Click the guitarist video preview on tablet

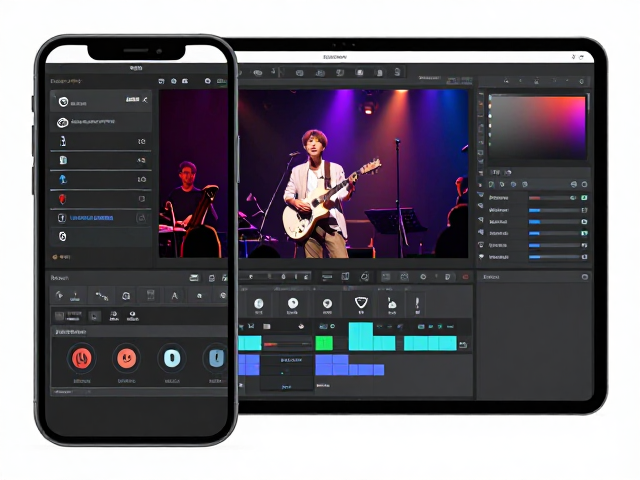pos(353,174)
